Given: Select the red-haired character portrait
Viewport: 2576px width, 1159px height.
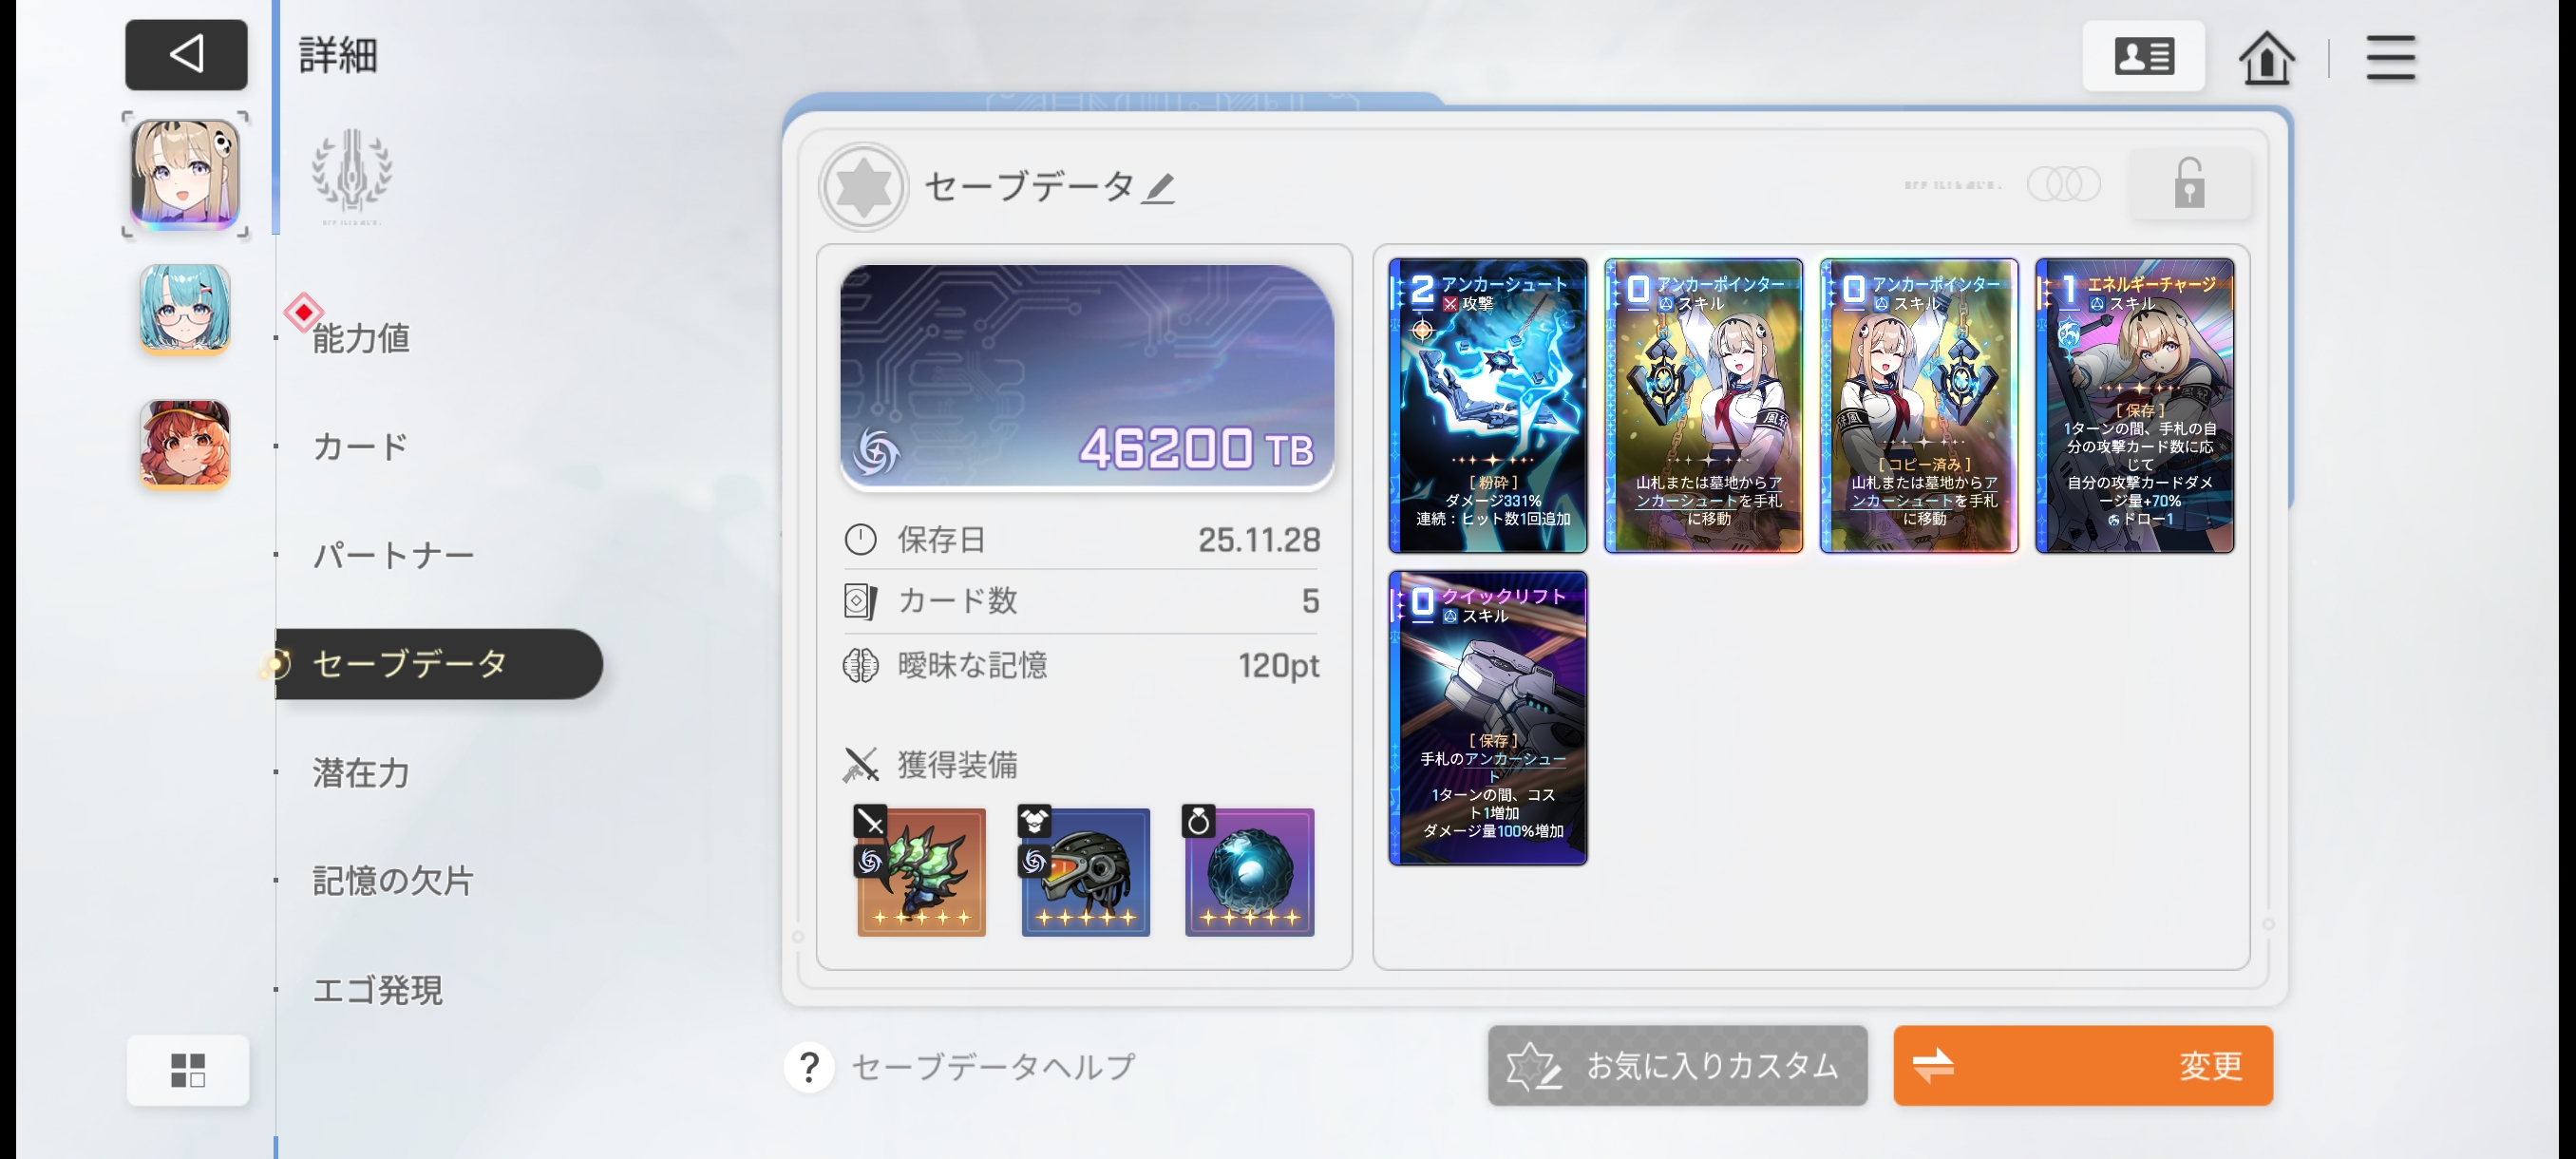Looking at the screenshot, I should pyautogui.click(x=185, y=444).
